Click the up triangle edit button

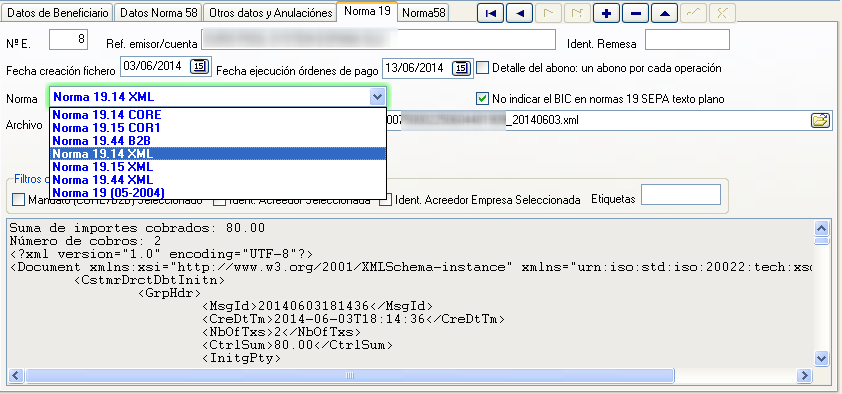click(665, 13)
